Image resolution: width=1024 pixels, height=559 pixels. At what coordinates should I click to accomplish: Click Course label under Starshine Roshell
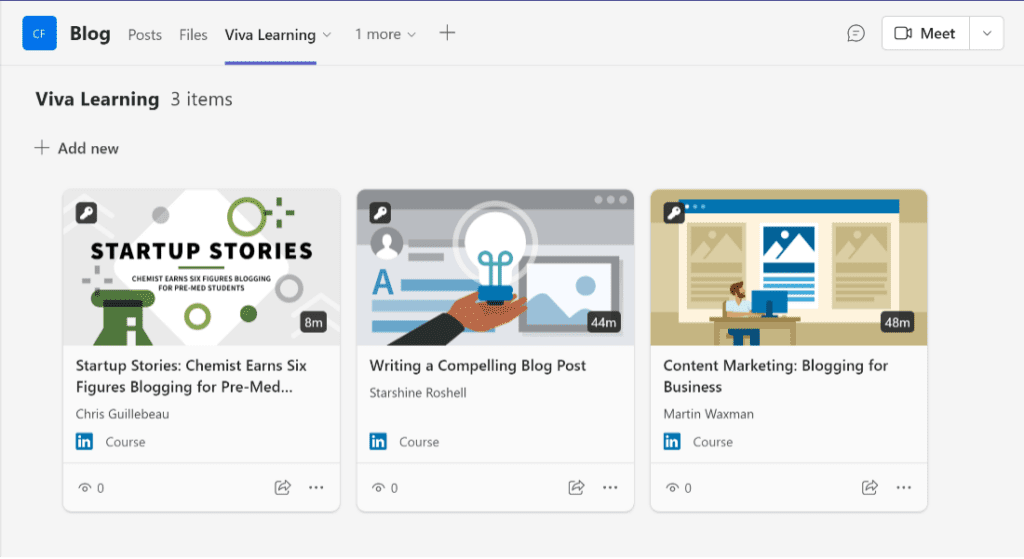click(419, 442)
